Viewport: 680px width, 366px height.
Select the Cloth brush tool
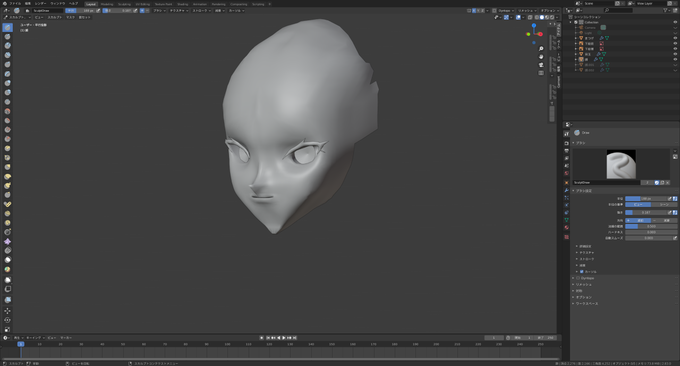[x=7, y=242]
